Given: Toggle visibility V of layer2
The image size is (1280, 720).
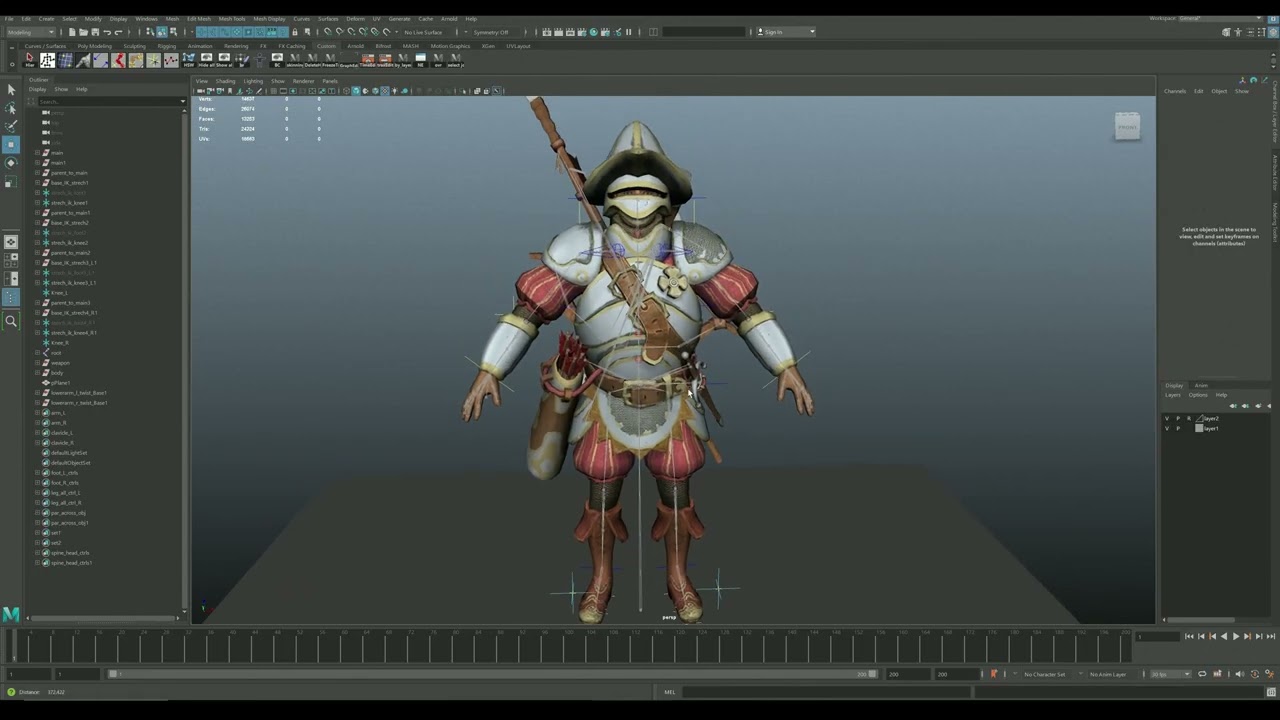Looking at the screenshot, I should pyautogui.click(x=1167, y=418).
